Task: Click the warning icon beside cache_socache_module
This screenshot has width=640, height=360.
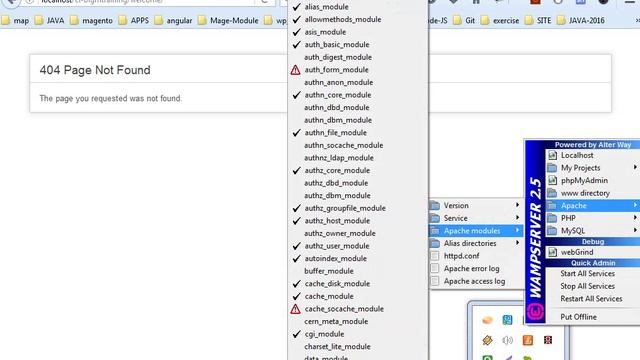Action: pyautogui.click(x=296, y=309)
